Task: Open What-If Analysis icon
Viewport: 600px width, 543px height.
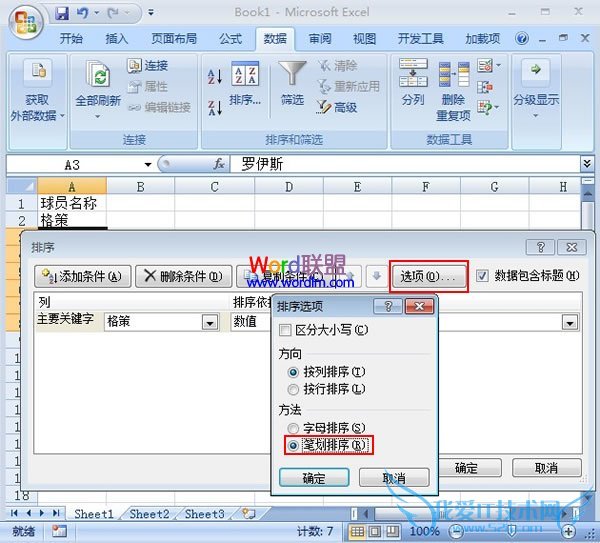Action: click(x=485, y=108)
